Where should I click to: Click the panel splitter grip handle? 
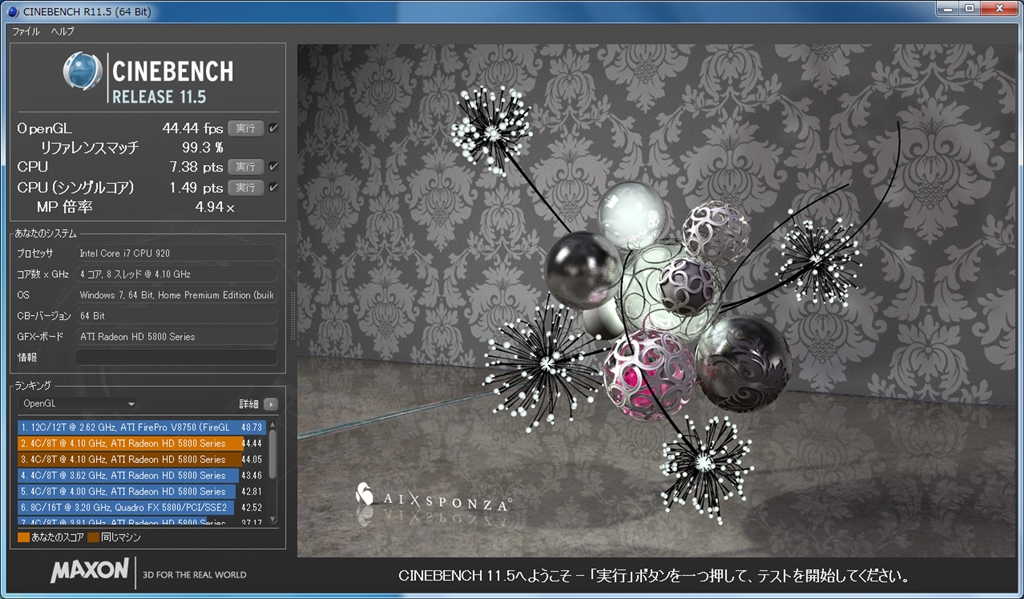pyautogui.click(x=293, y=316)
